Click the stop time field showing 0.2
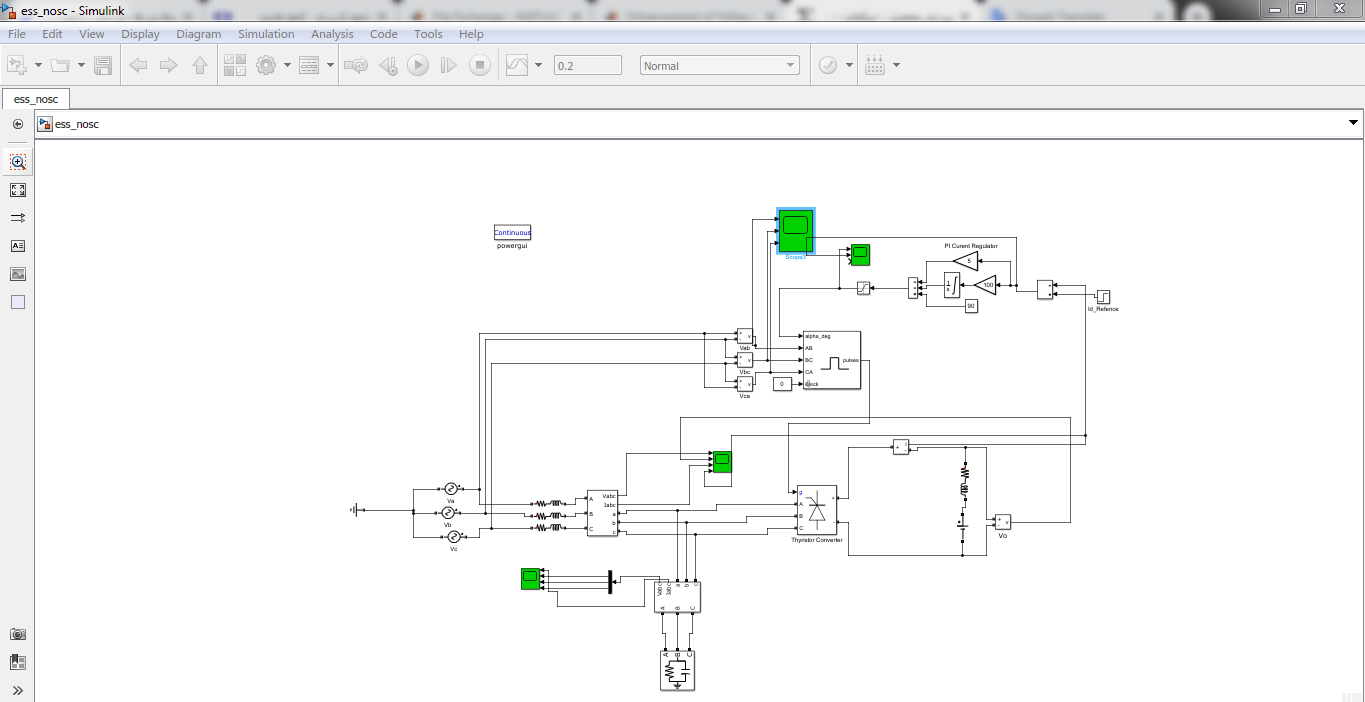The width and height of the screenshot is (1365, 702). click(x=587, y=66)
